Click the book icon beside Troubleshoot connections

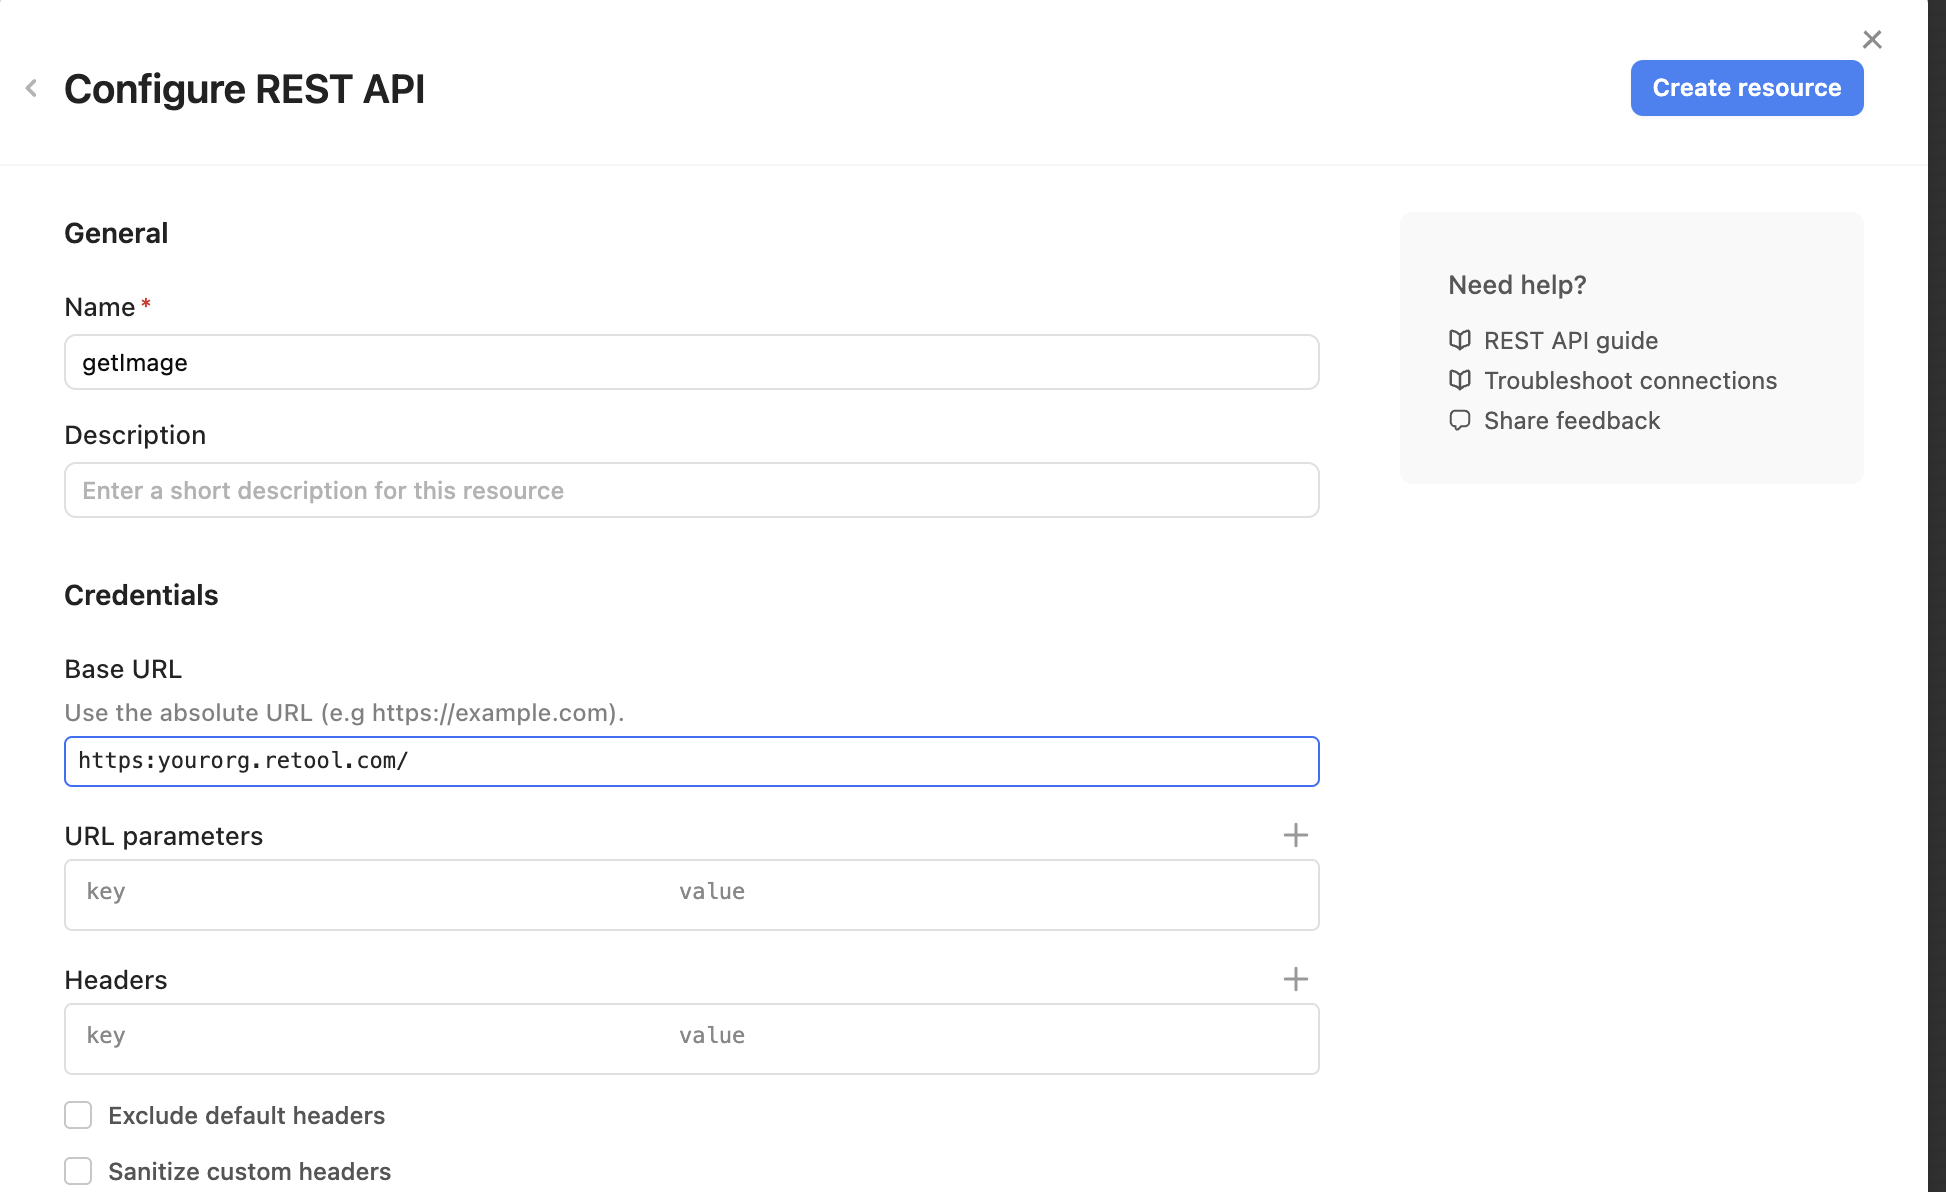[1460, 380]
